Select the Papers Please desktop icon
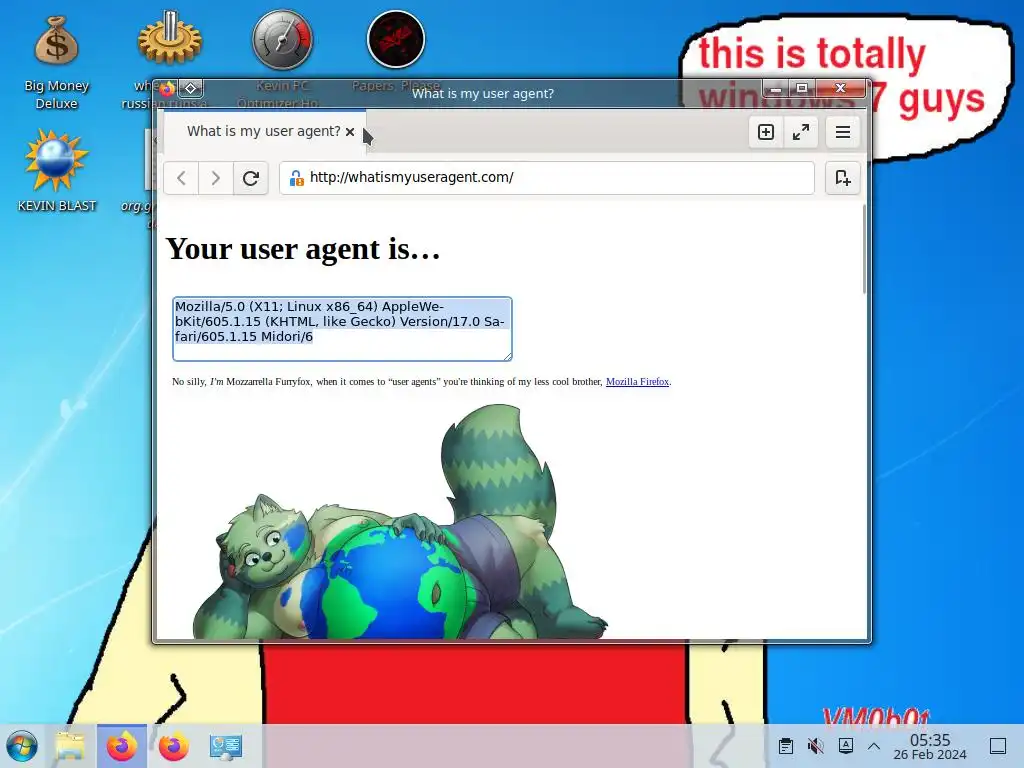Screen dimensions: 1024x768 pyautogui.click(x=396, y=39)
